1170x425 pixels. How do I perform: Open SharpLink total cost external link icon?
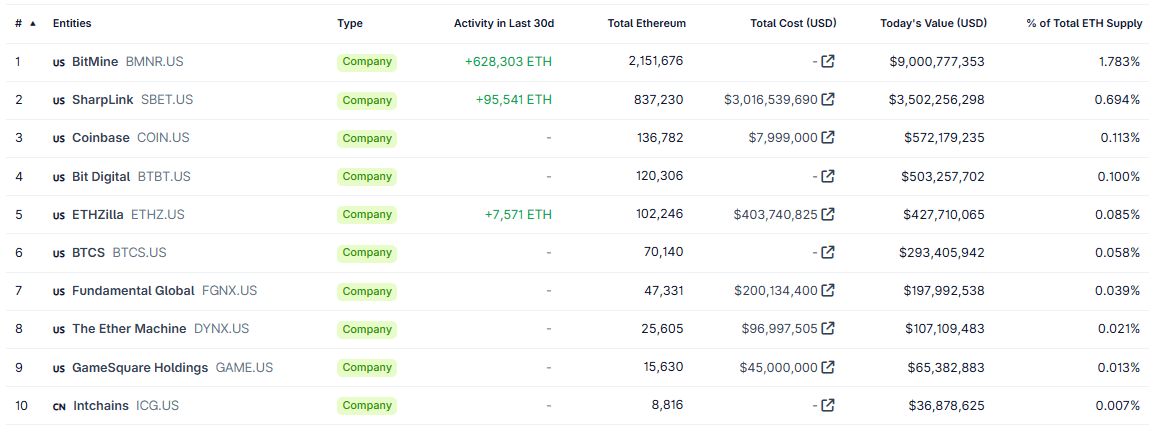click(828, 100)
